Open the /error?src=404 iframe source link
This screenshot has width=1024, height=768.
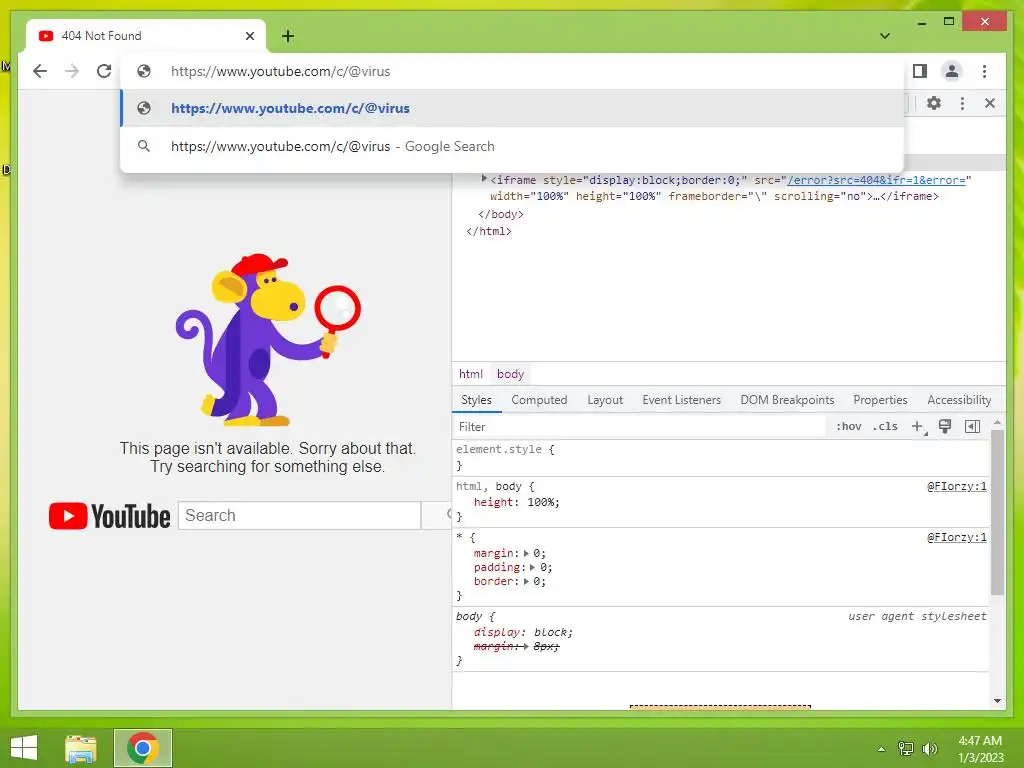coord(876,180)
